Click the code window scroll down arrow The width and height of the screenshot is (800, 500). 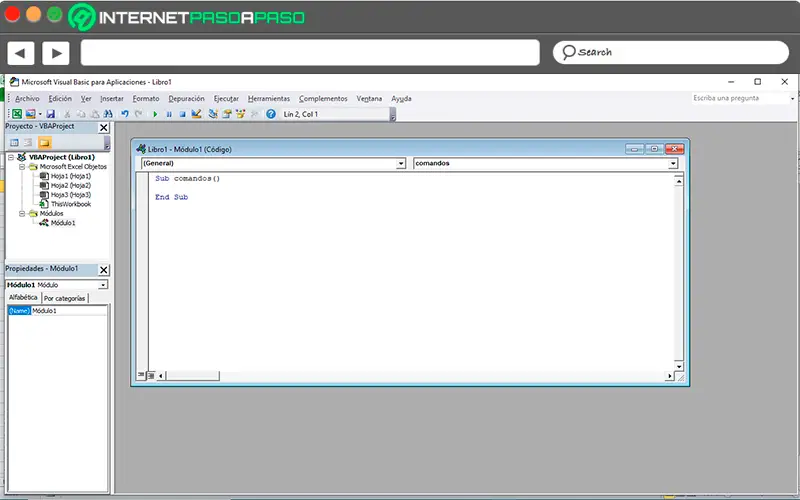point(679,366)
